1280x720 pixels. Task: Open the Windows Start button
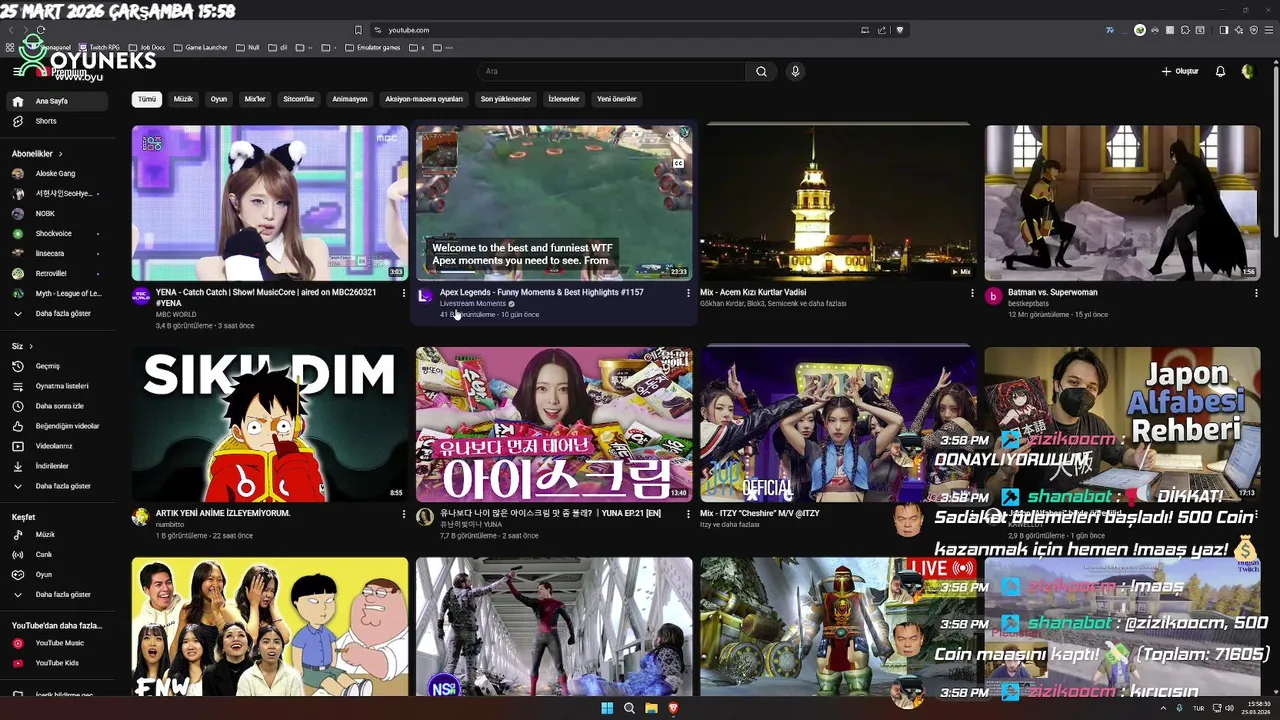(x=607, y=708)
